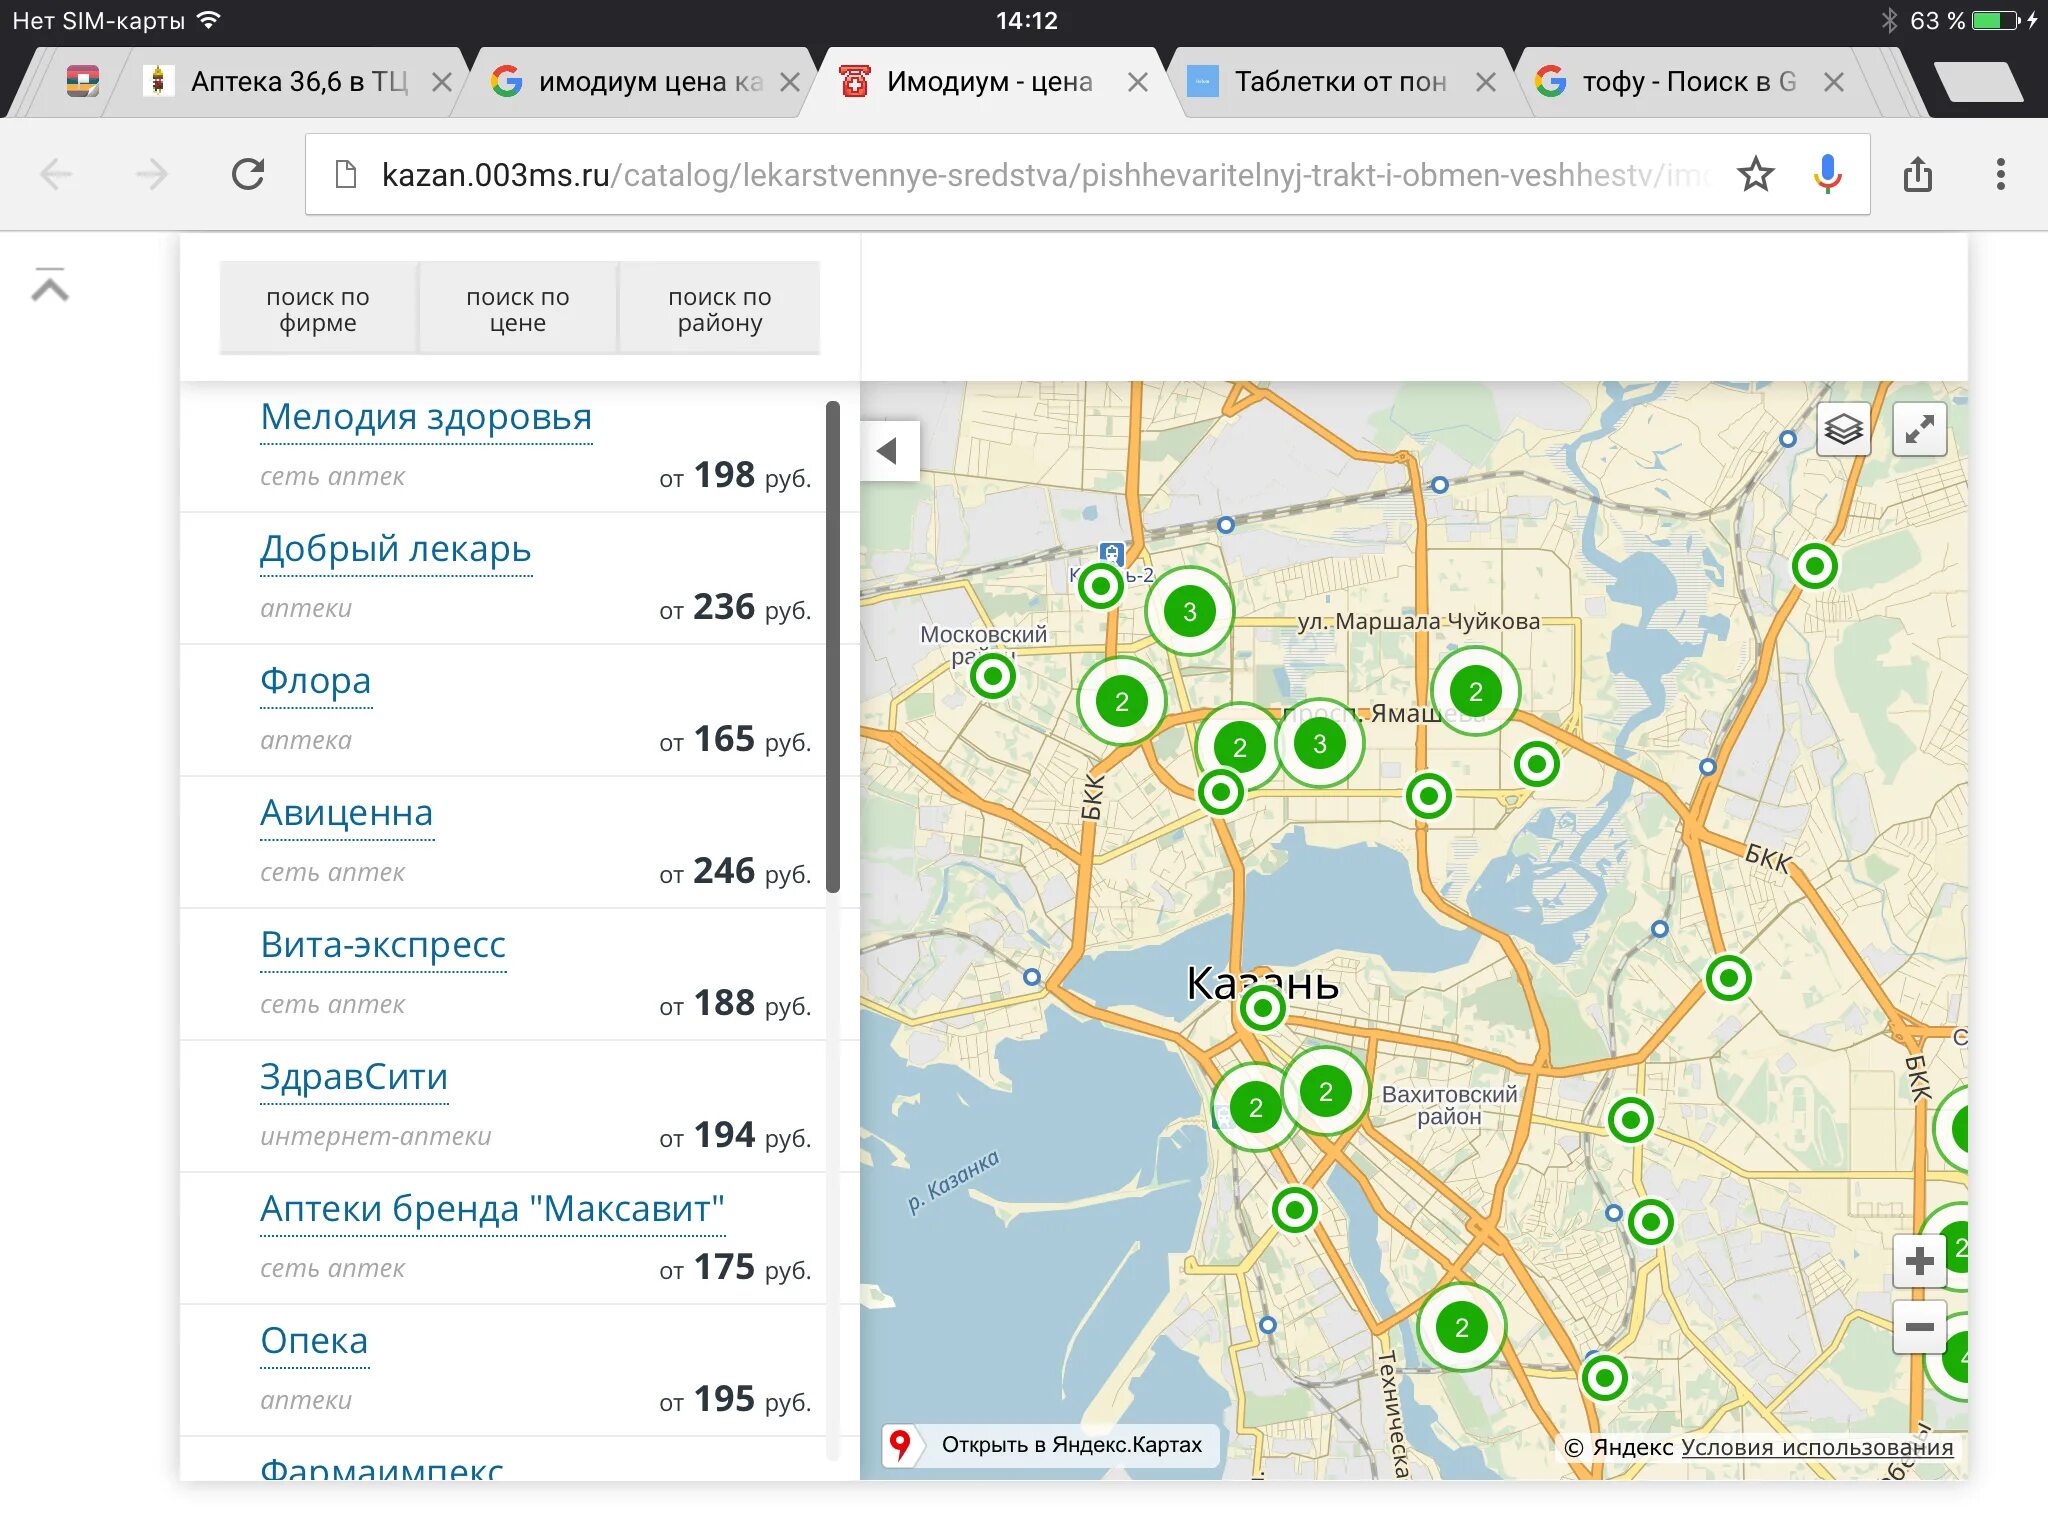This screenshot has height=1536, width=2048.
Task: Select the cluster of 2 near Маршала Чуйкова
Action: pyautogui.click(x=1475, y=691)
